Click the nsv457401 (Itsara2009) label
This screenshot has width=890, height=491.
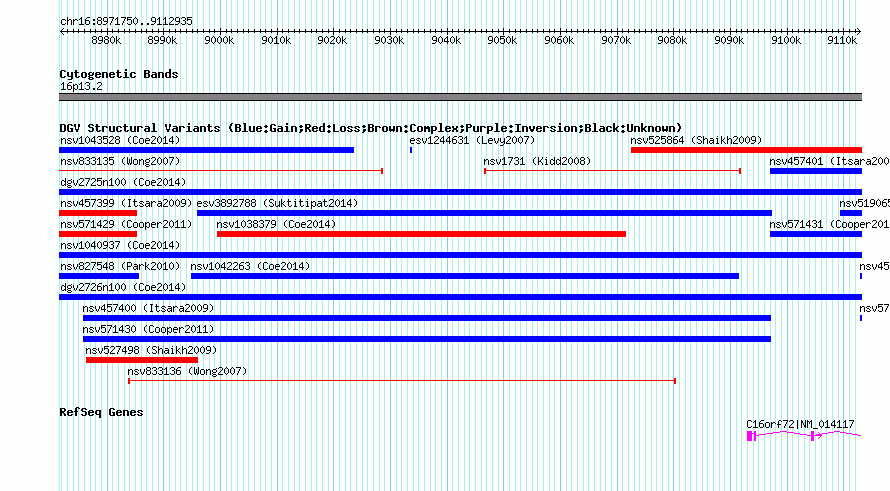[829, 161]
